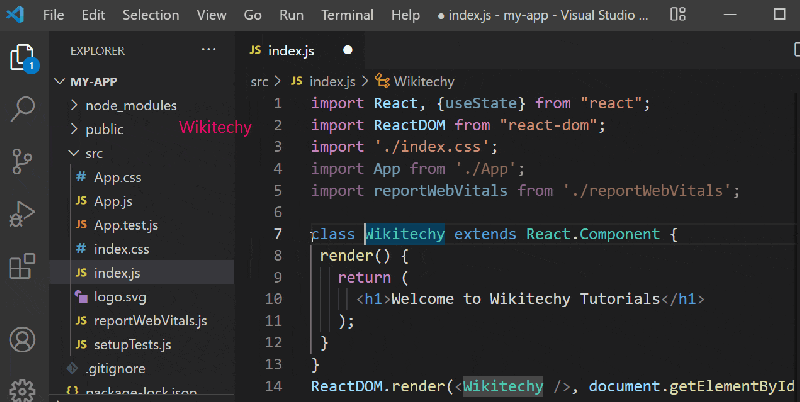The width and height of the screenshot is (800, 402).
Task: Click 'getElementById' on line 14
Action: point(732,386)
